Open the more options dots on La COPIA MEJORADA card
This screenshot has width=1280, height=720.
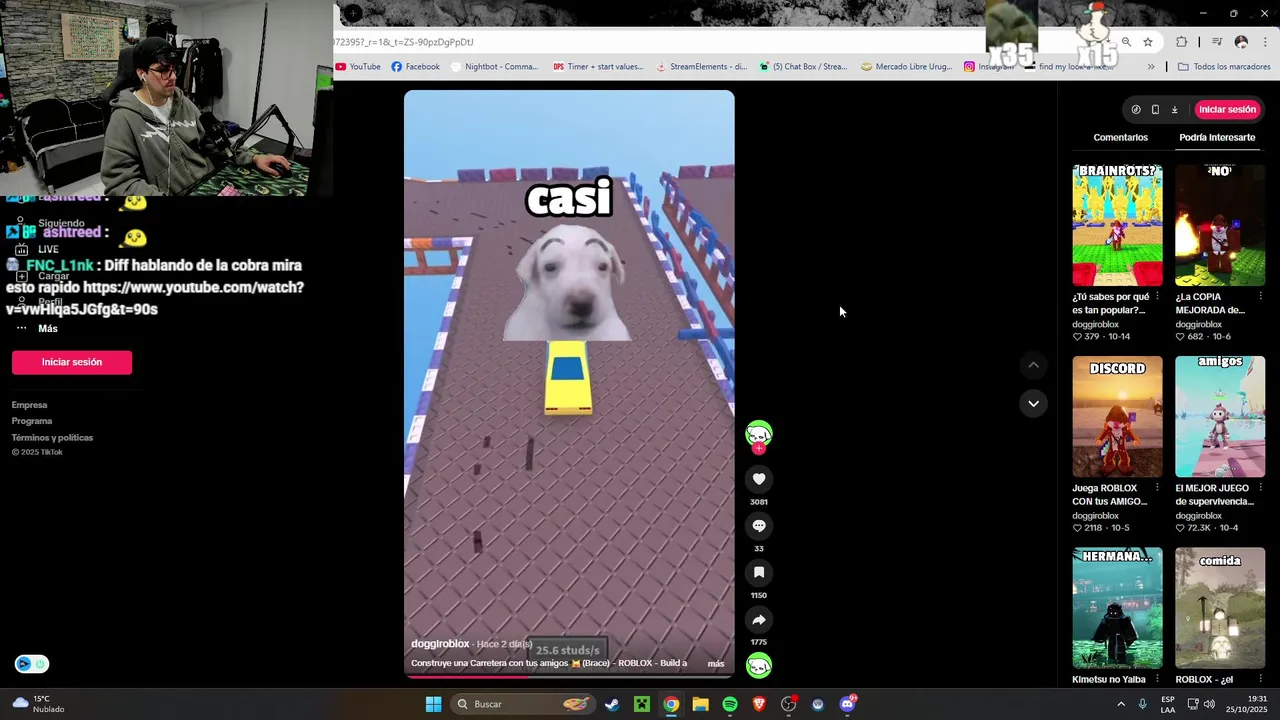1259,297
